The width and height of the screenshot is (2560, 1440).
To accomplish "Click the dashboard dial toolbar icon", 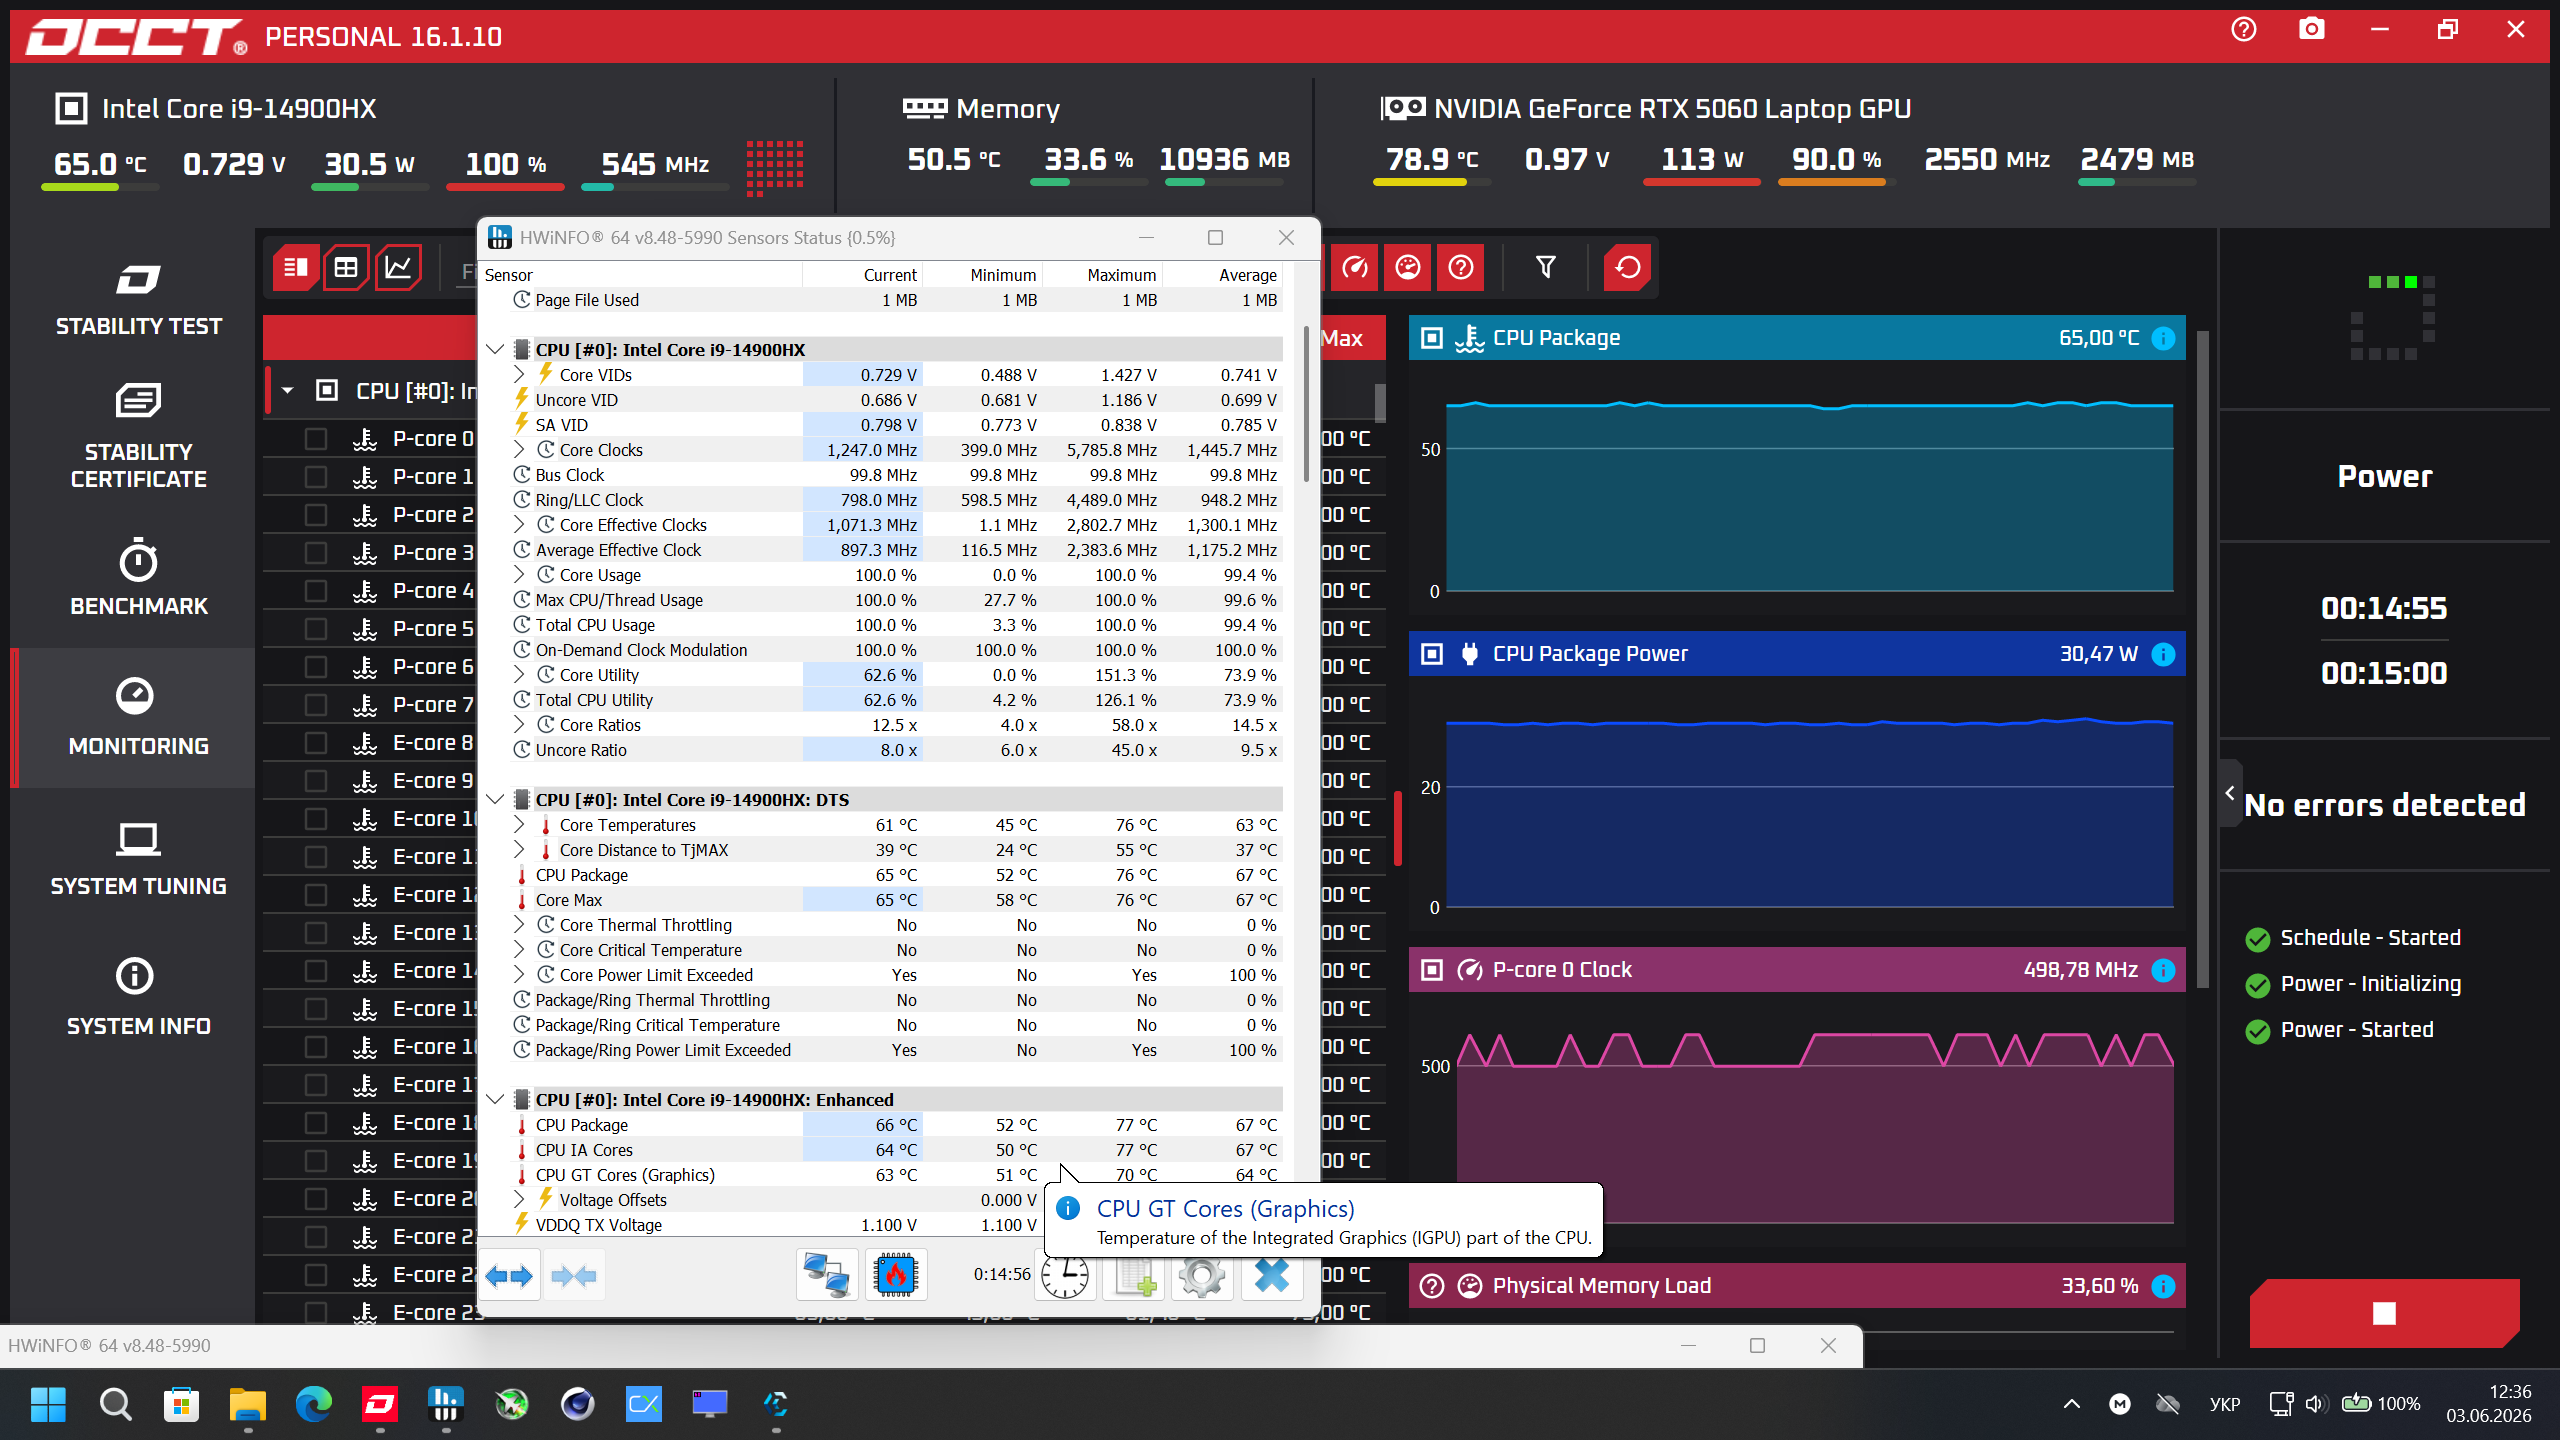I will 1408,267.
